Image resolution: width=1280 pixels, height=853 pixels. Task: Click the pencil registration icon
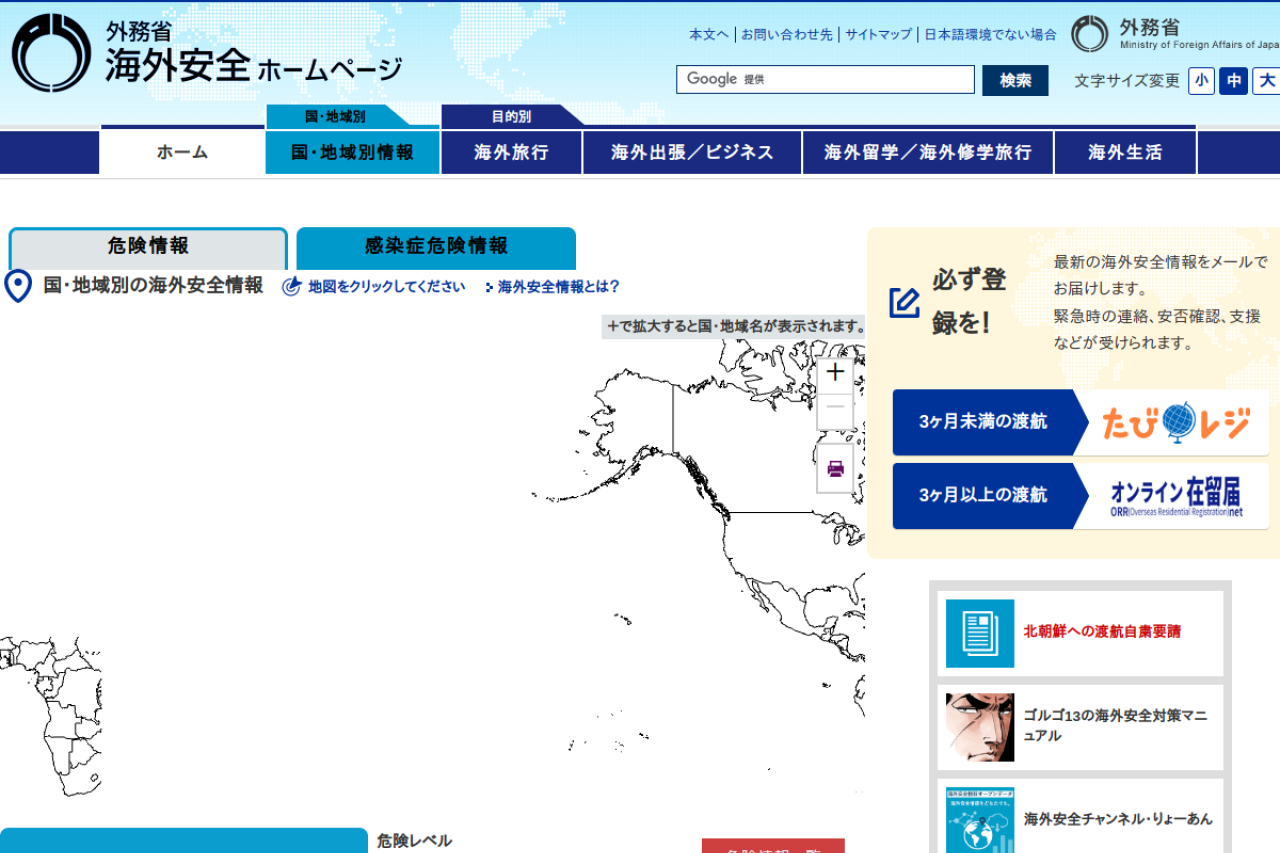click(x=904, y=302)
